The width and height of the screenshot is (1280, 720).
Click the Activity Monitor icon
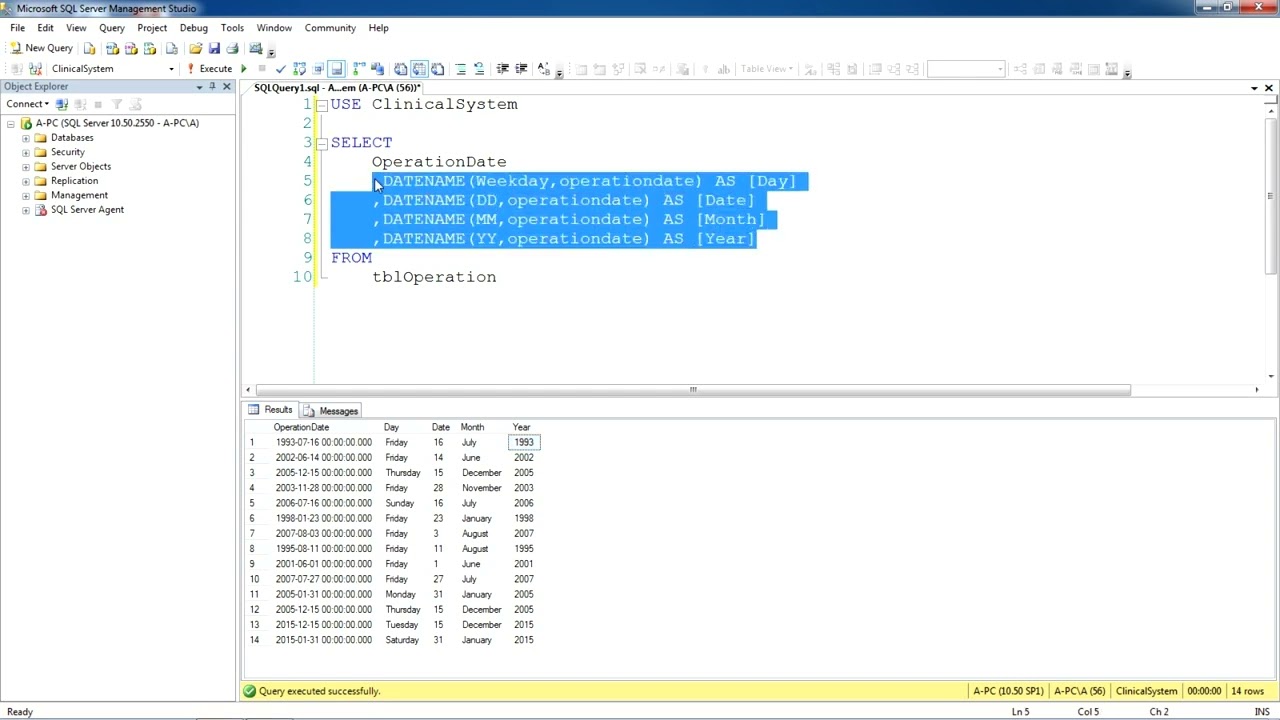coord(256,48)
